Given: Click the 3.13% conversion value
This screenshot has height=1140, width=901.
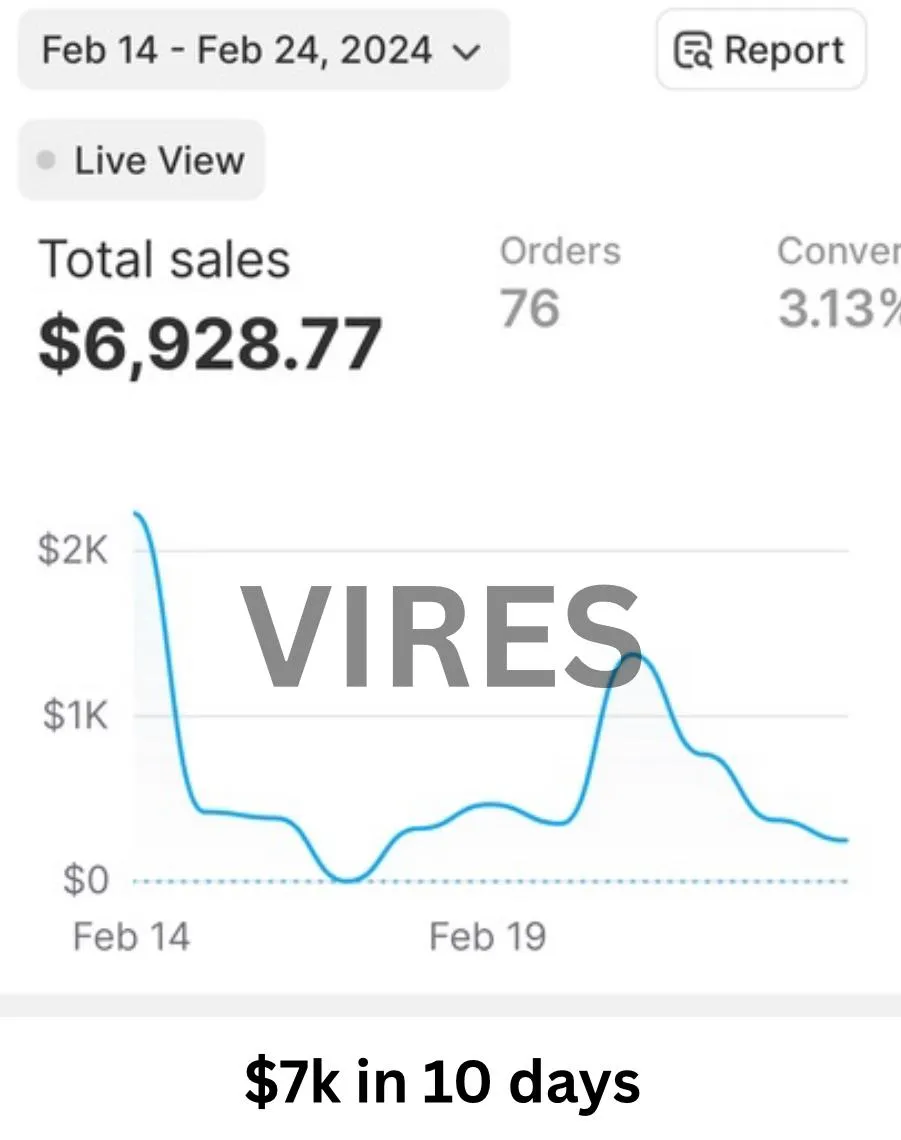Looking at the screenshot, I should click(x=838, y=308).
